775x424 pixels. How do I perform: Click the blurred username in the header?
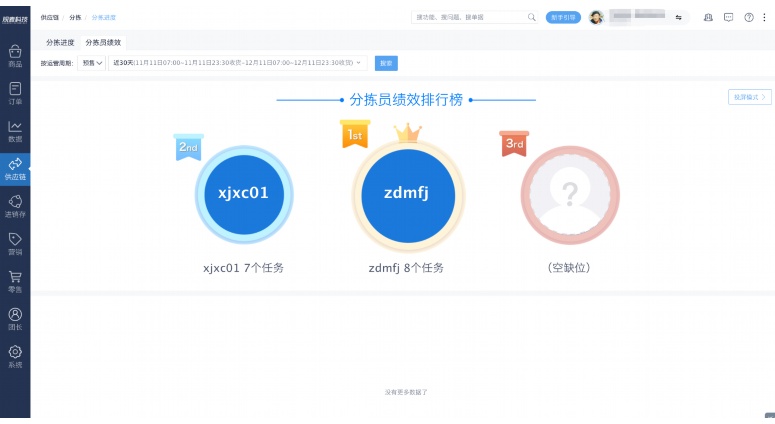639,17
